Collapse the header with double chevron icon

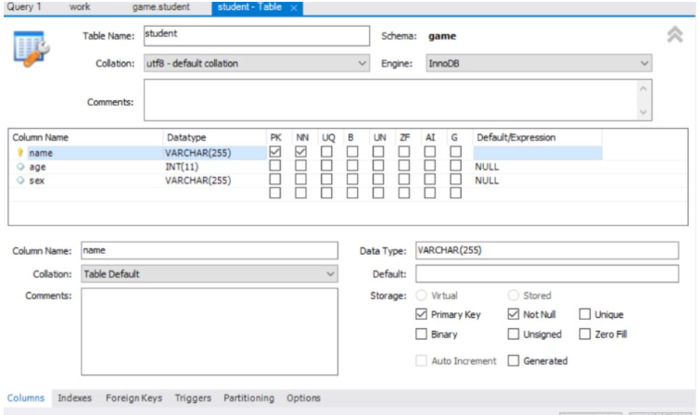tap(675, 35)
